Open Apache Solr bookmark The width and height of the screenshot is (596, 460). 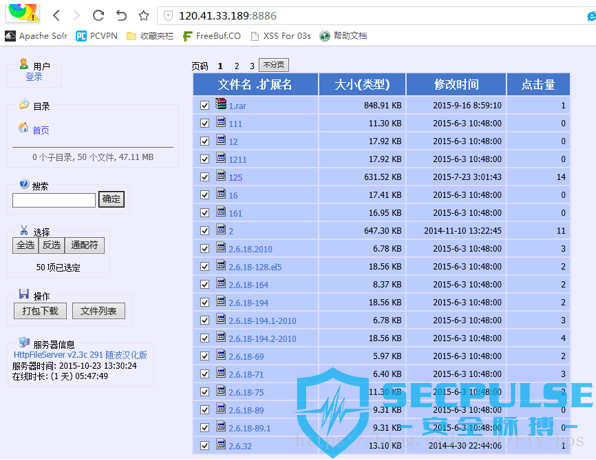[x=36, y=36]
